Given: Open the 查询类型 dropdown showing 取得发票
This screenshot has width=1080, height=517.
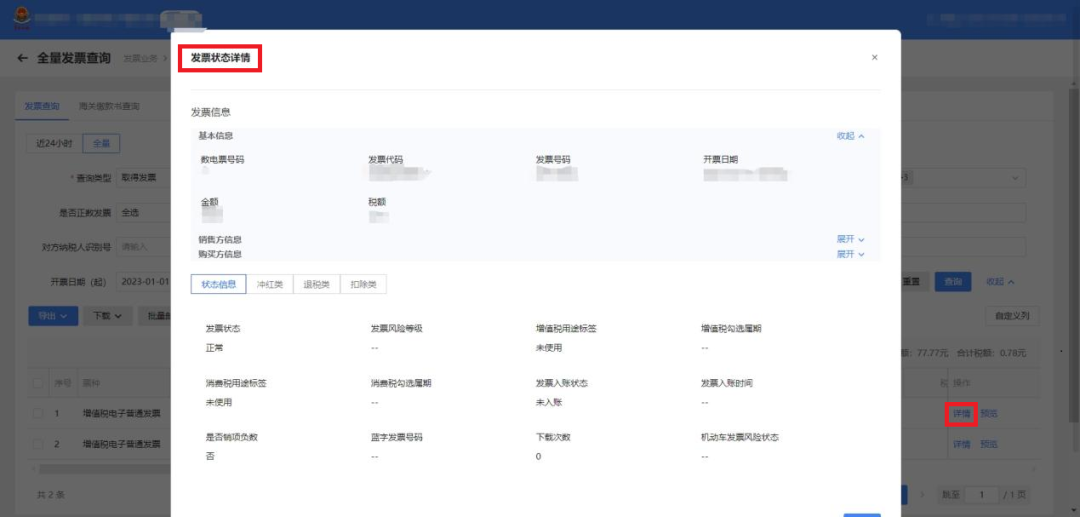Looking at the screenshot, I should pos(144,178).
